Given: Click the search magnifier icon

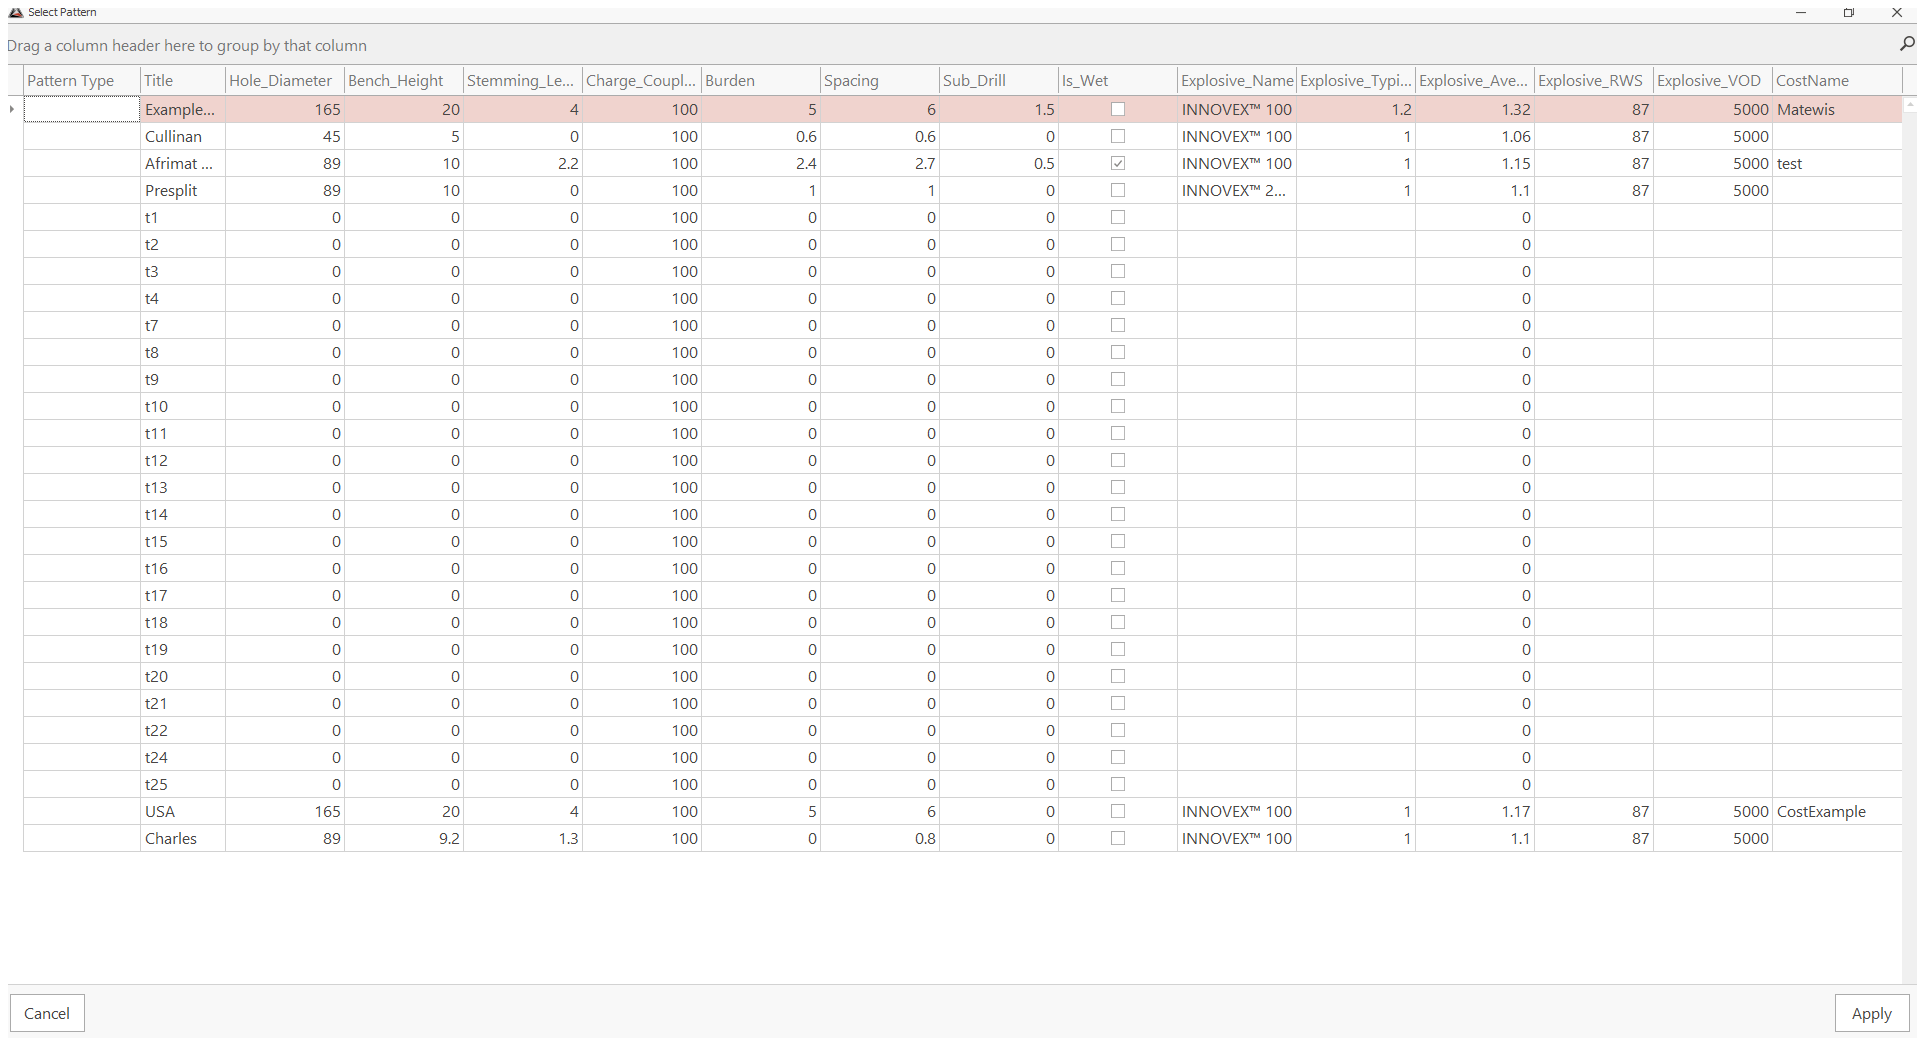Looking at the screenshot, I should pos(1906,44).
